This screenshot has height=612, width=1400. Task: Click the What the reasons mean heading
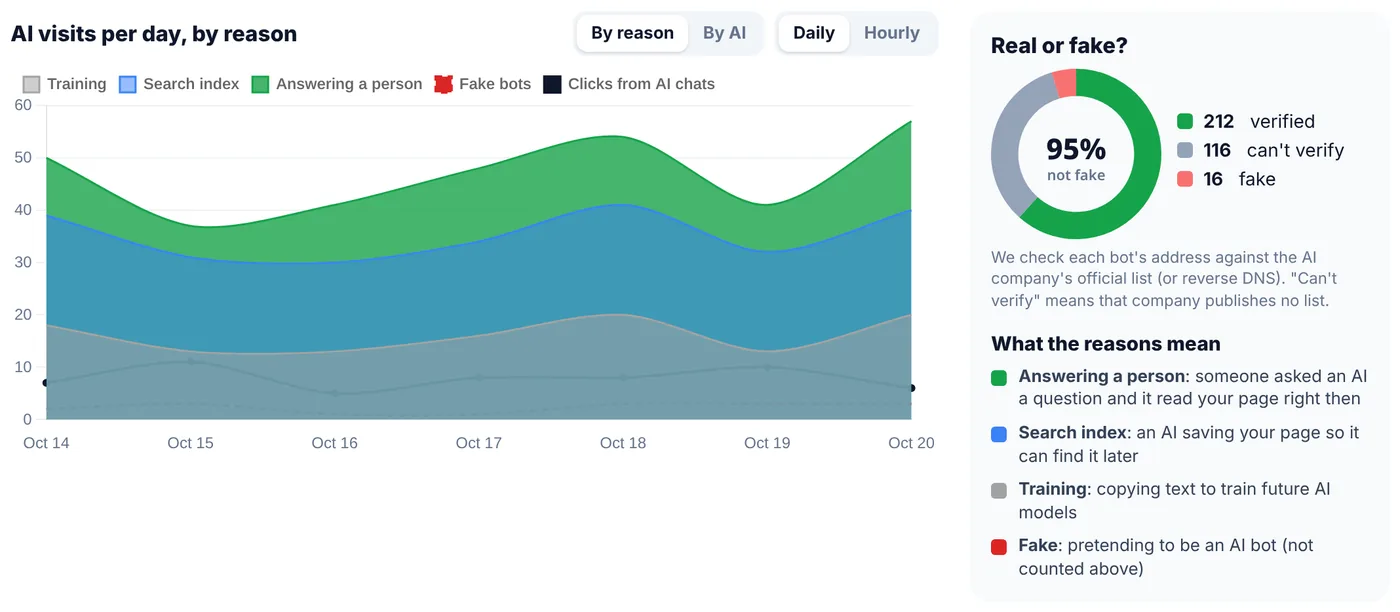pyautogui.click(x=1105, y=344)
